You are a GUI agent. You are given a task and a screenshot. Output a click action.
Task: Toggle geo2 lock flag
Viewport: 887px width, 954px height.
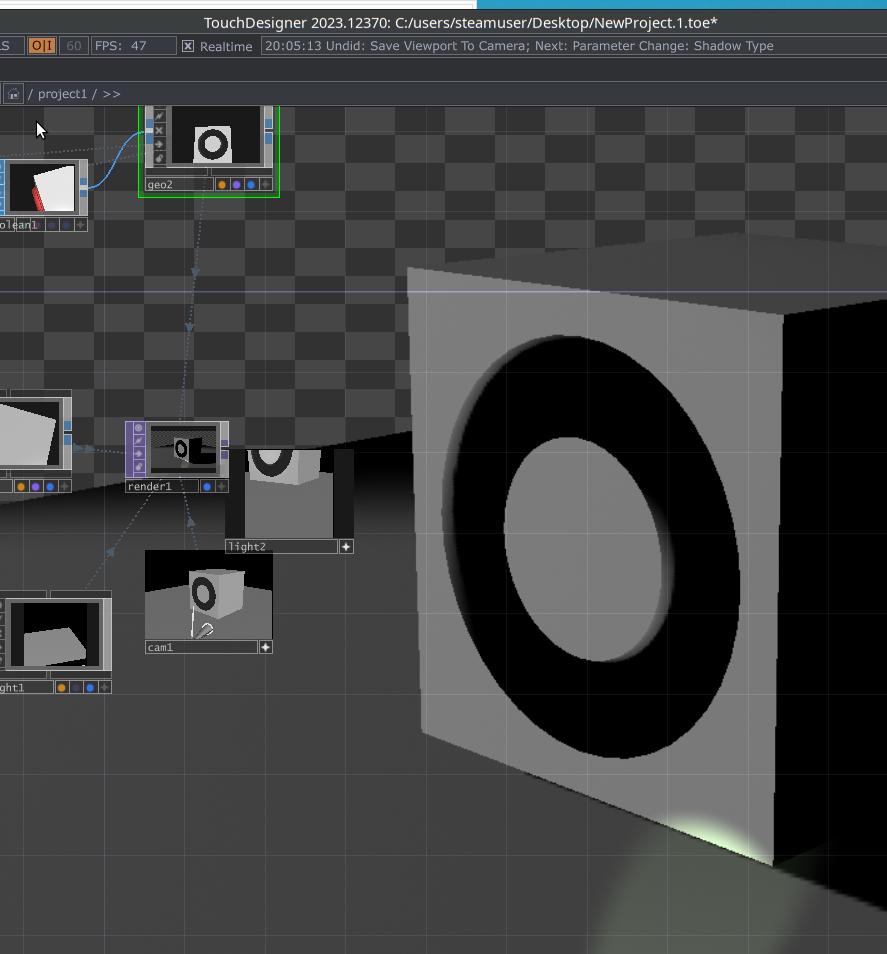(159, 158)
